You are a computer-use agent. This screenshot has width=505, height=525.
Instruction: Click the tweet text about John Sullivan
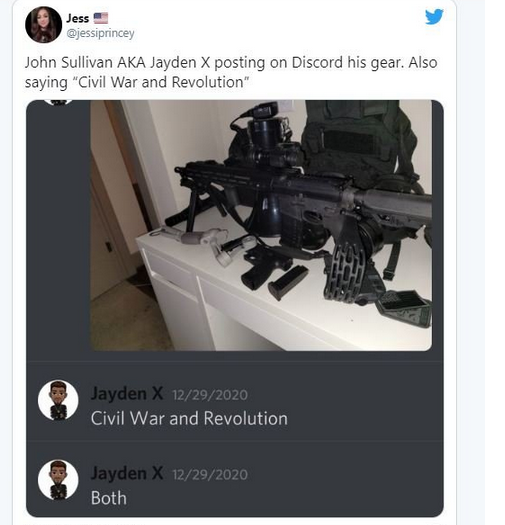(x=231, y=72)
